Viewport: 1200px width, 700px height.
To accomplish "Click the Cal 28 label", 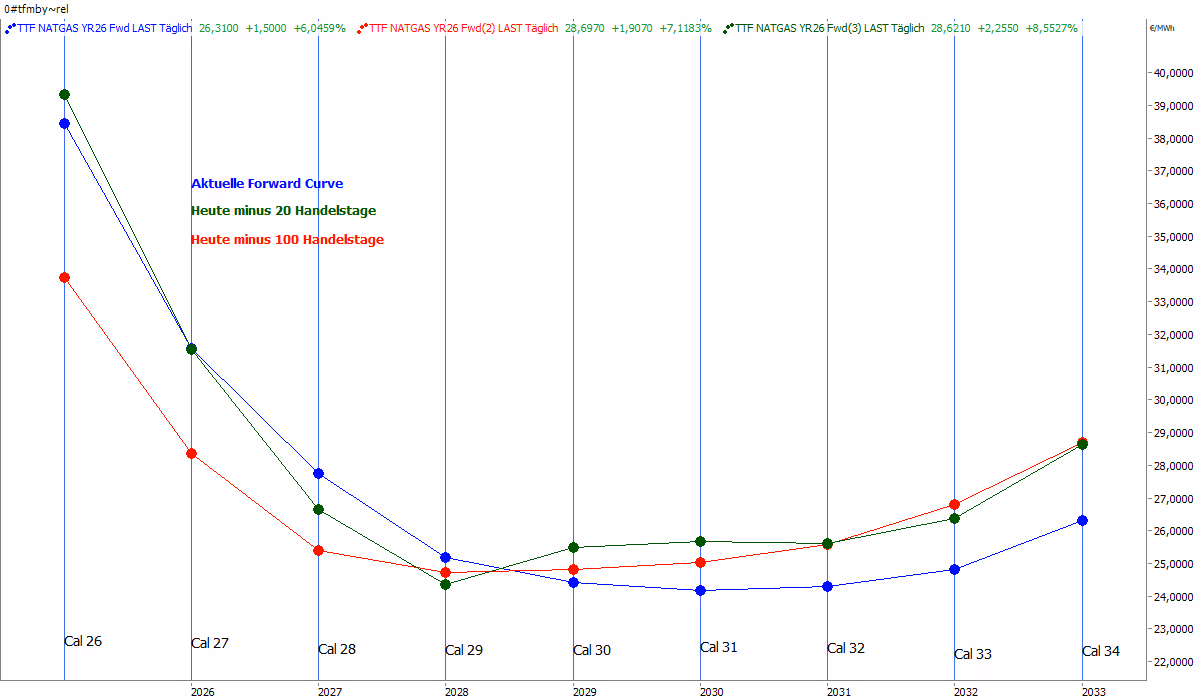I will pyautogui.click(x=337, y=649).
